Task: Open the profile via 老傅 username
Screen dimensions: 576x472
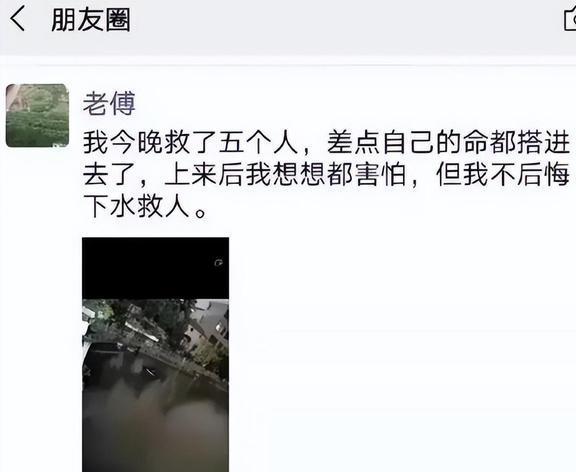Action: point(109,104)
